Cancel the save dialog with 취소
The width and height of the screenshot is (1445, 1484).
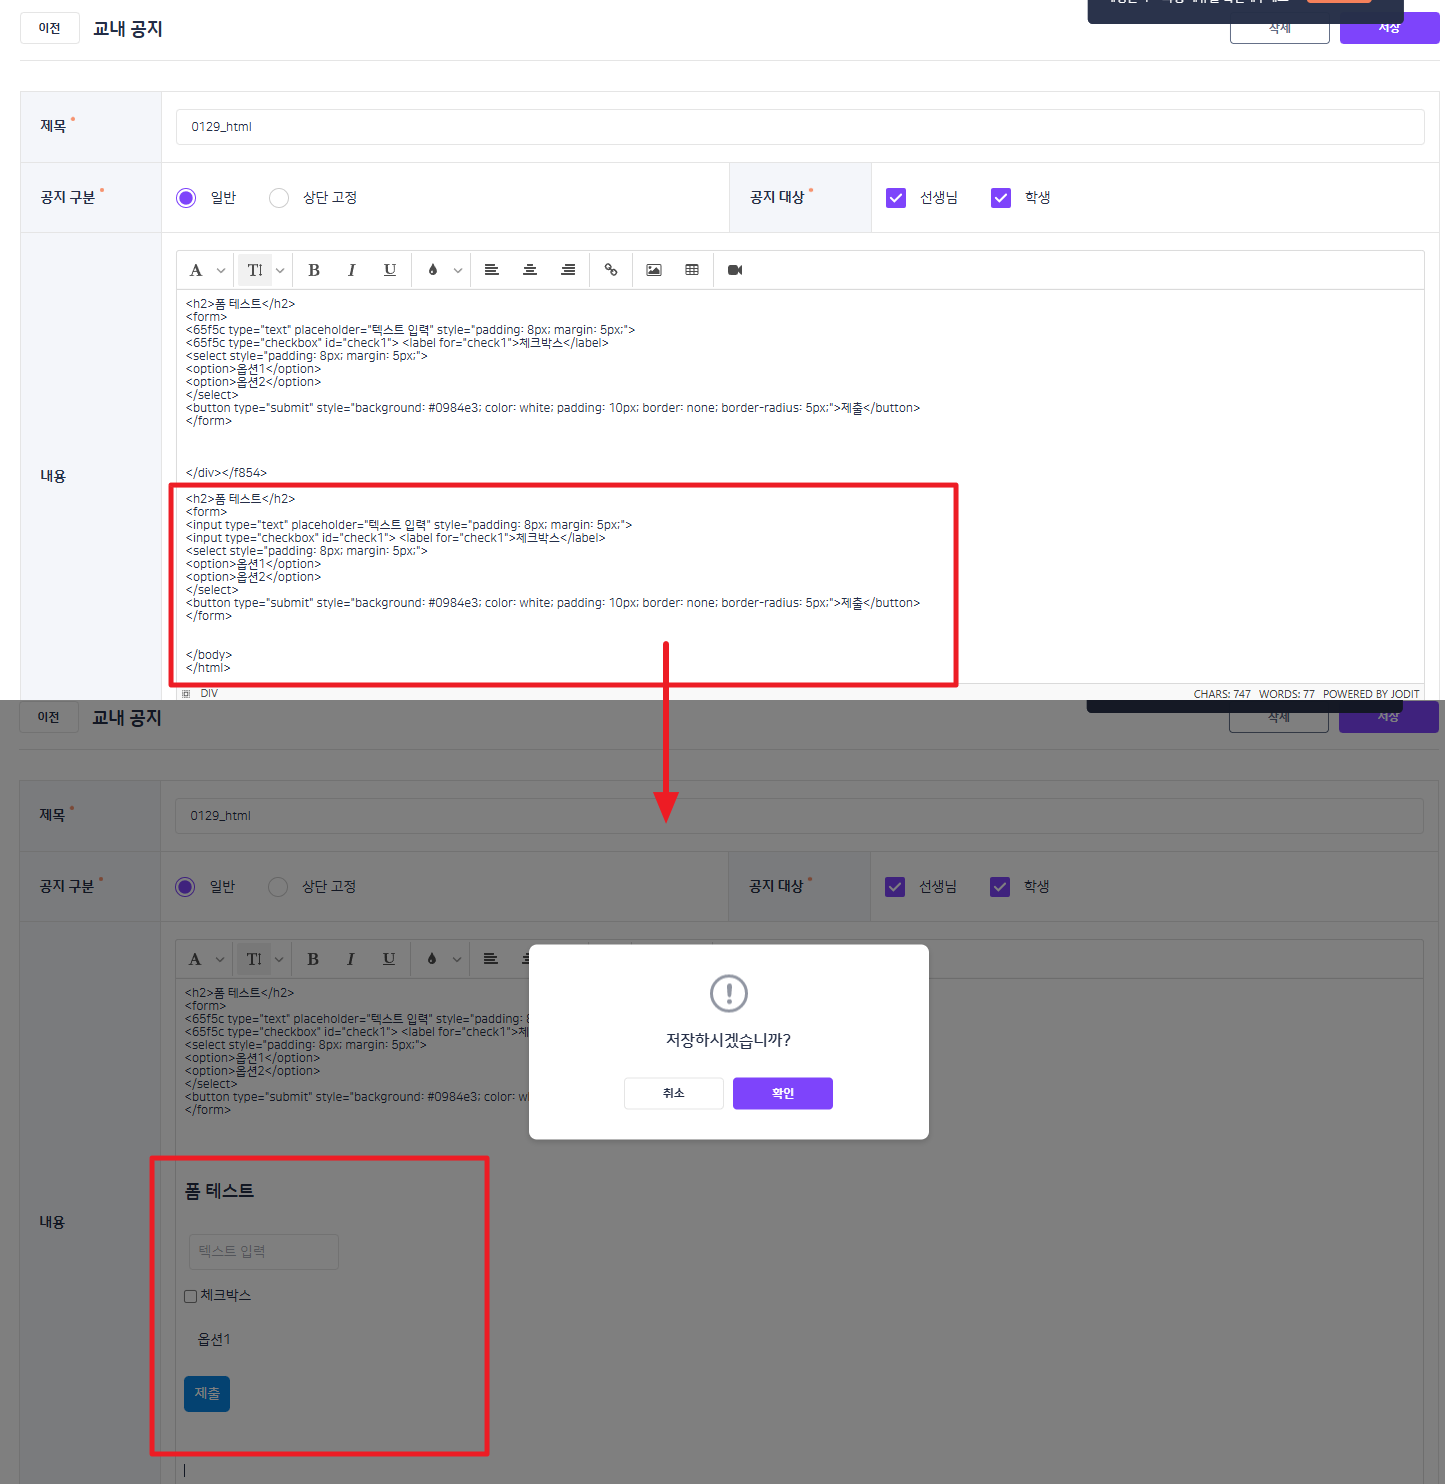pos(674,1093)
